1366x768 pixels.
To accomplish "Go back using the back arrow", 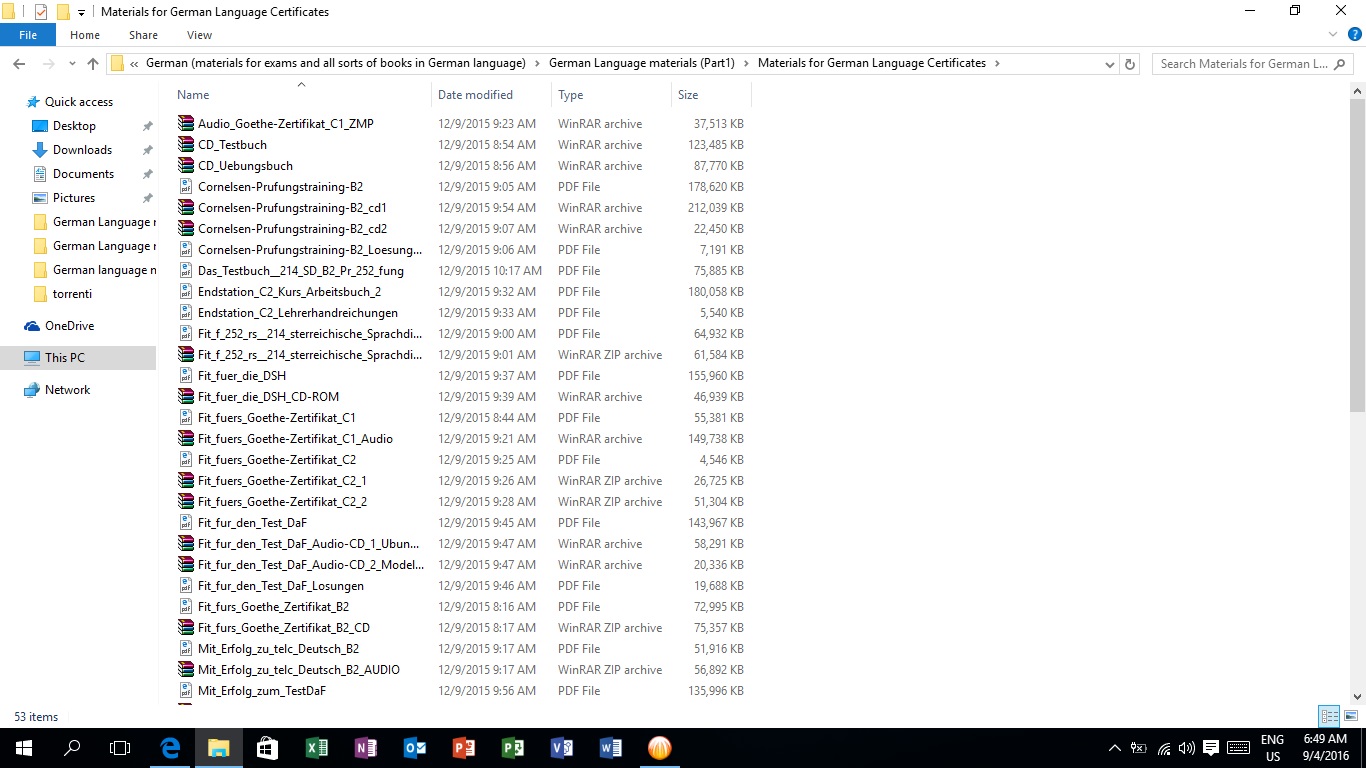I will 19,63.
